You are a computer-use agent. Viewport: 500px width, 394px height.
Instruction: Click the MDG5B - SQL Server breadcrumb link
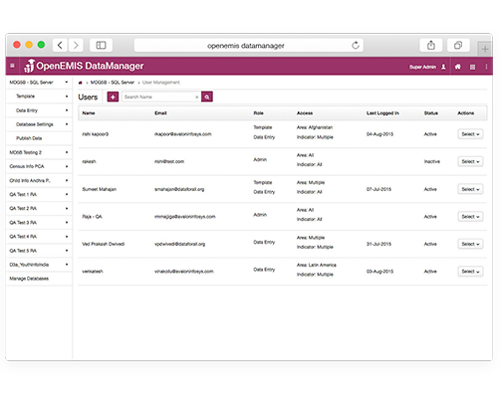tap(112, 82)
